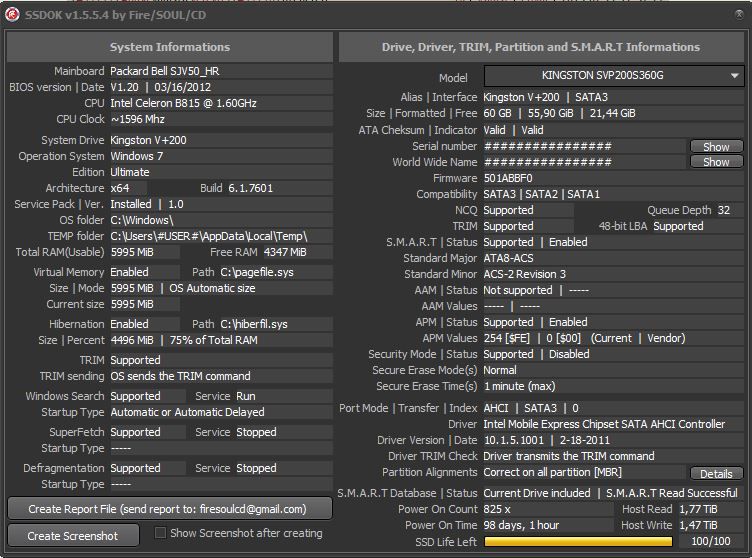Select Current Drive included status text
The height and width of the screenshot is (558, 752).
click(537, 493)
